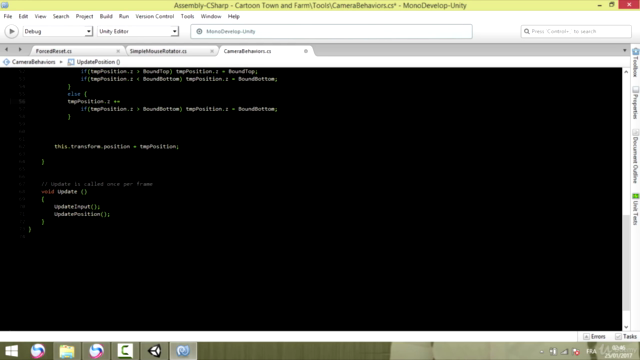The image size is (640, 360).
Task: Open the Search menu
Action: point(61,16)
